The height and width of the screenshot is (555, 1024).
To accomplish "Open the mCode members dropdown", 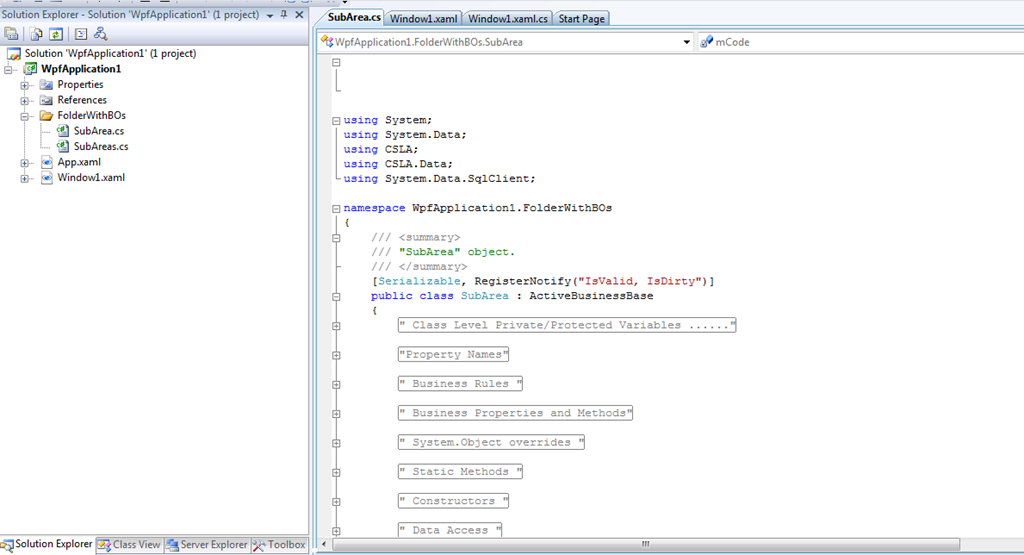I will click(x=860, y=42).
